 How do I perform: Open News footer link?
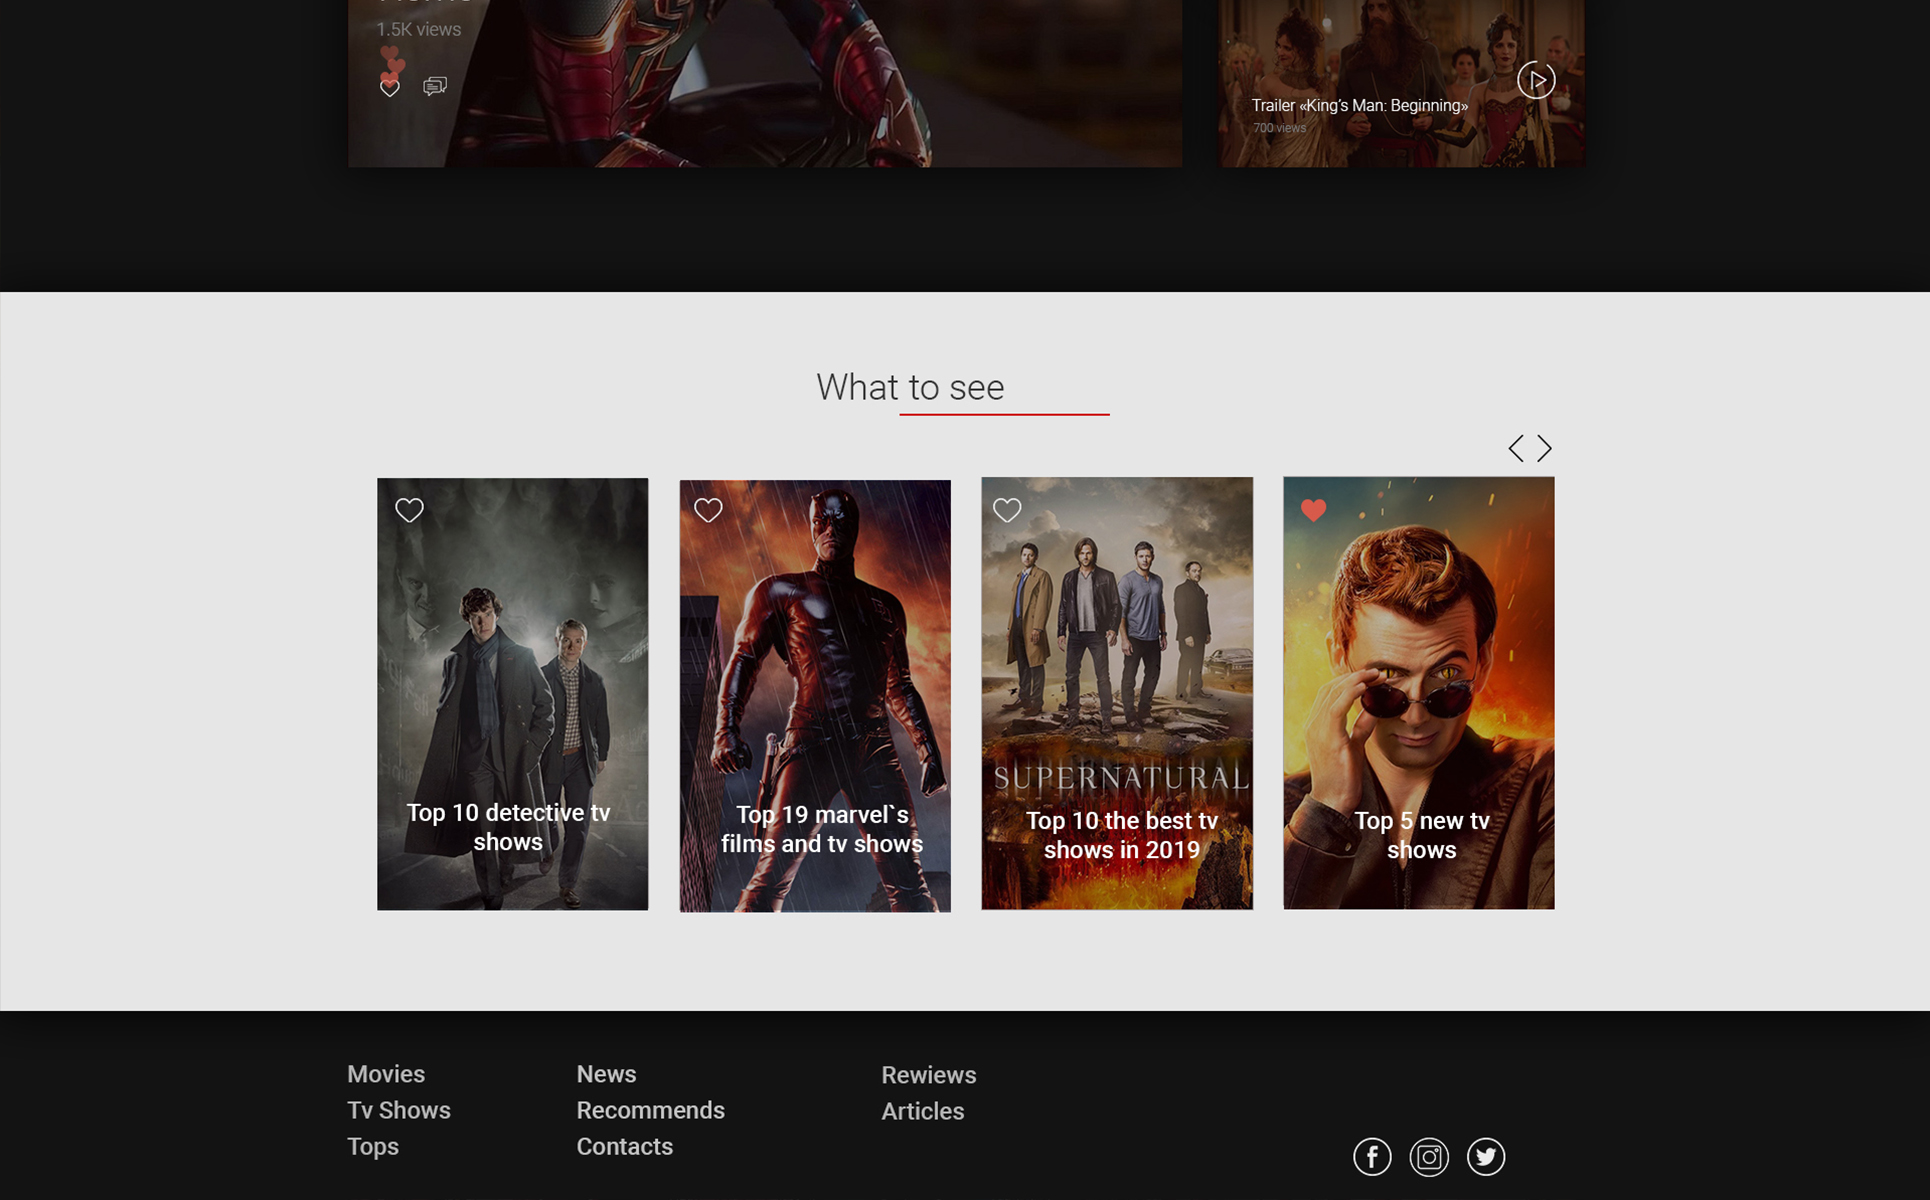[606, 1074]
